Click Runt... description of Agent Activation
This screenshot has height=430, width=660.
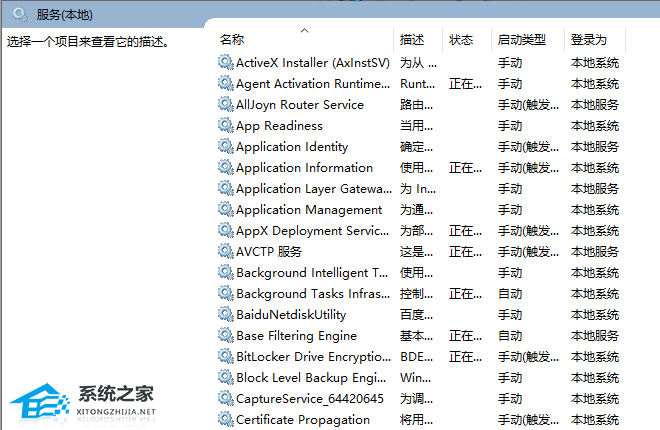tap(417, 84)
